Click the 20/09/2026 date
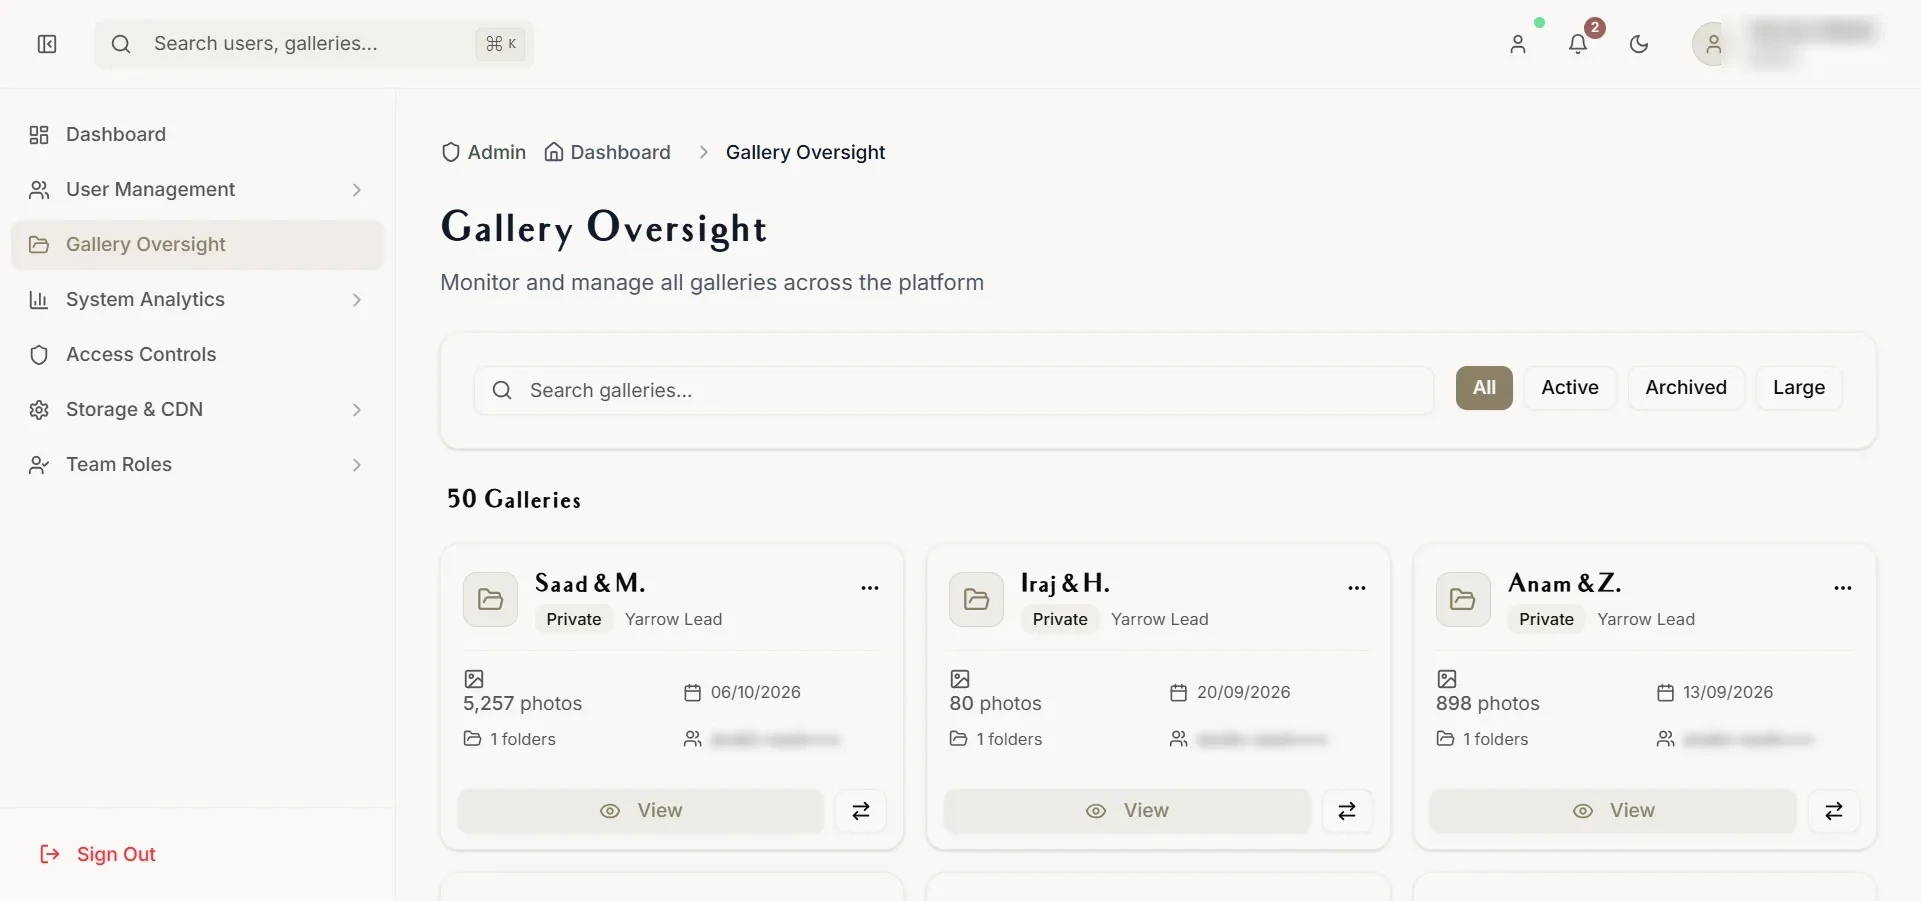 (1244, 692)
